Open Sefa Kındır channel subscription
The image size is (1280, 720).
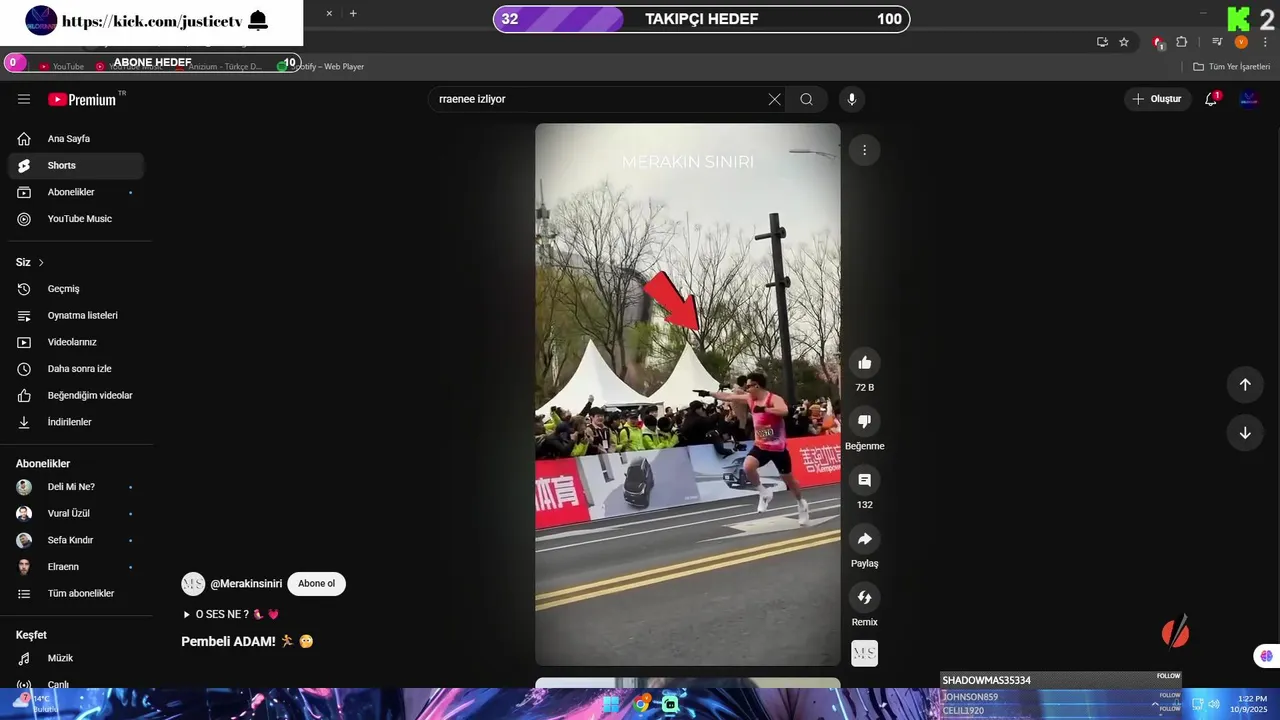pos(76,540)
